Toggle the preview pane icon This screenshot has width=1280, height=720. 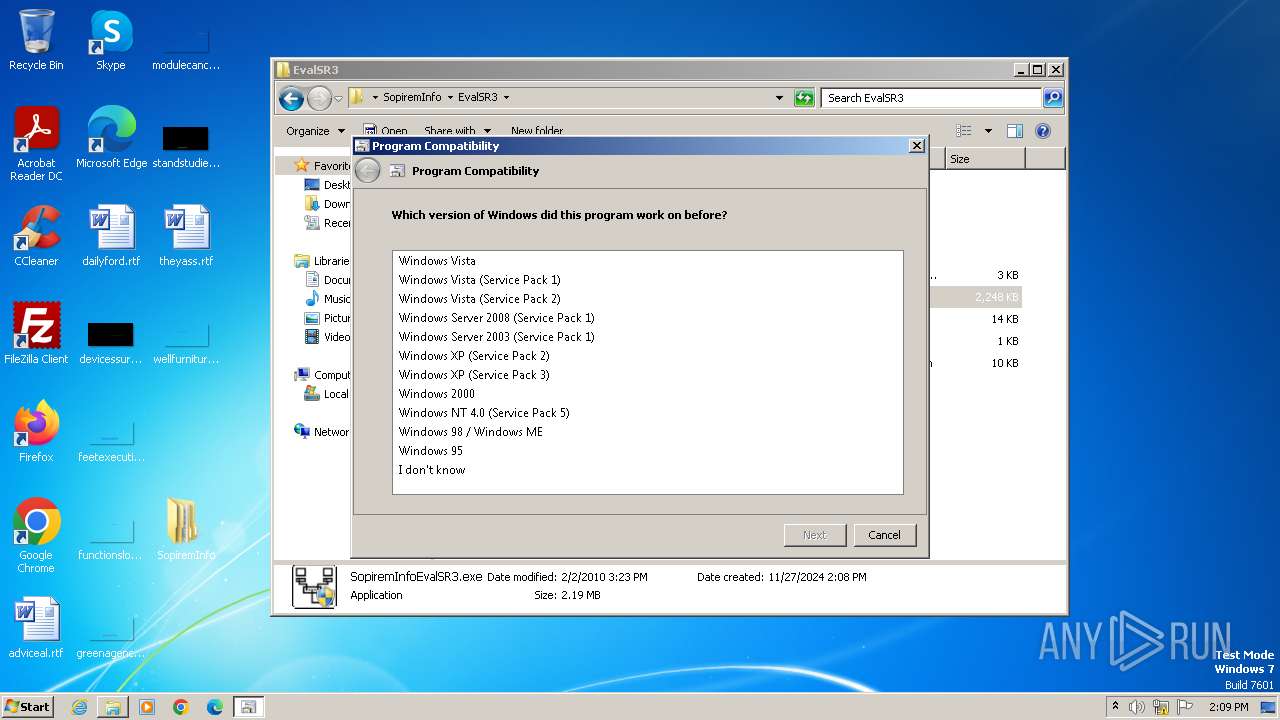coord(1015,131)
